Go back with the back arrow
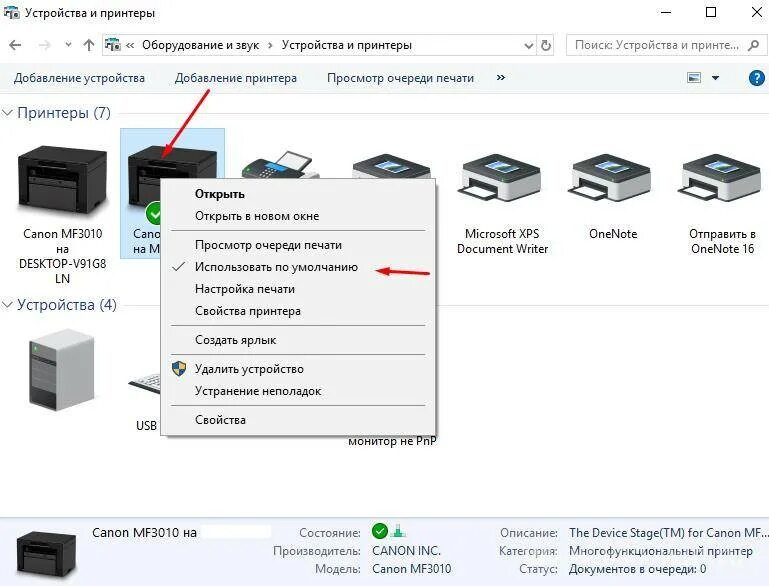This screenshot has width=769, height=586. coord(15,45)
